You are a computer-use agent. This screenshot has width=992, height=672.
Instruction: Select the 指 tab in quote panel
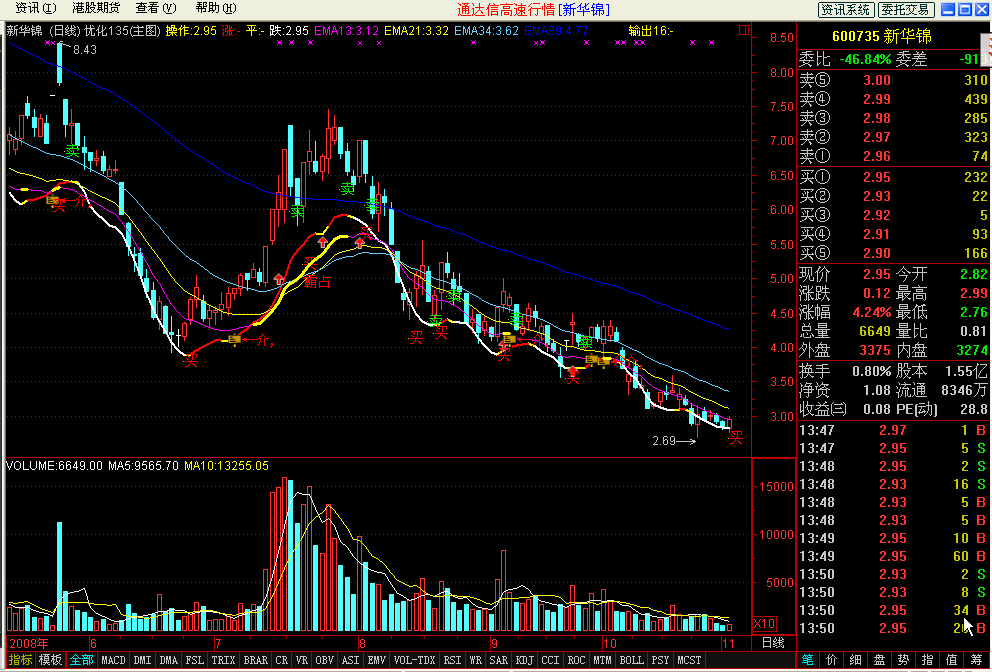tap(927, 660)
